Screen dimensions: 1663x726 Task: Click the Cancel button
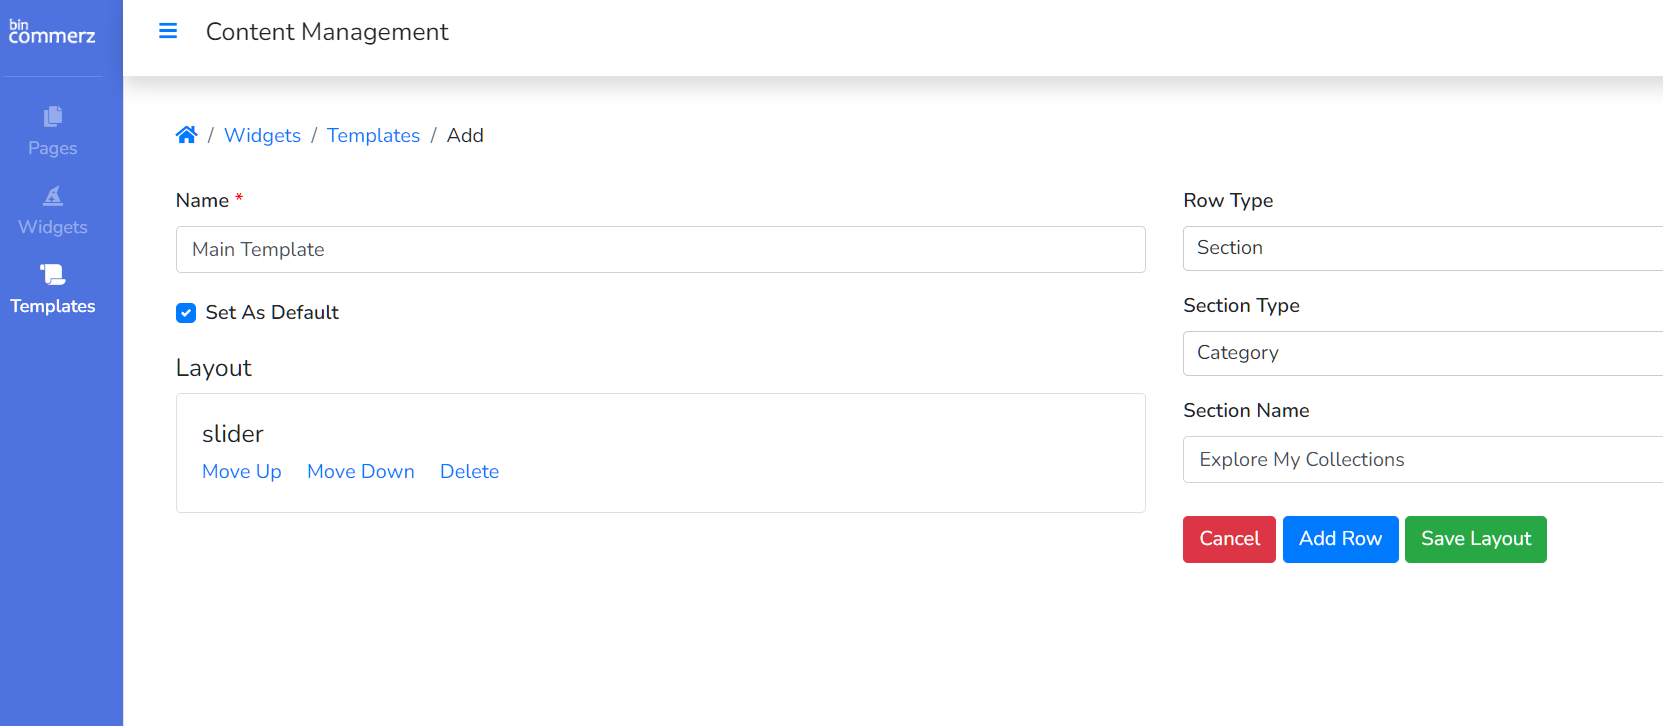click(1229, 539)
